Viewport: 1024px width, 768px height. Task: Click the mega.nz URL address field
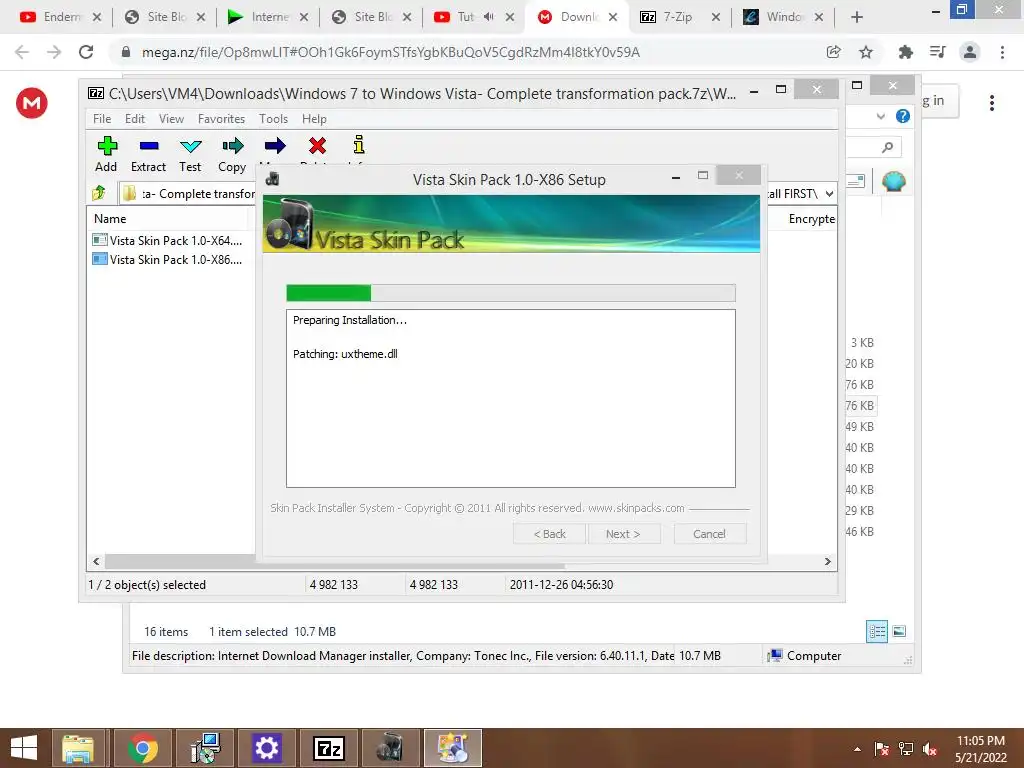[391, 52]
